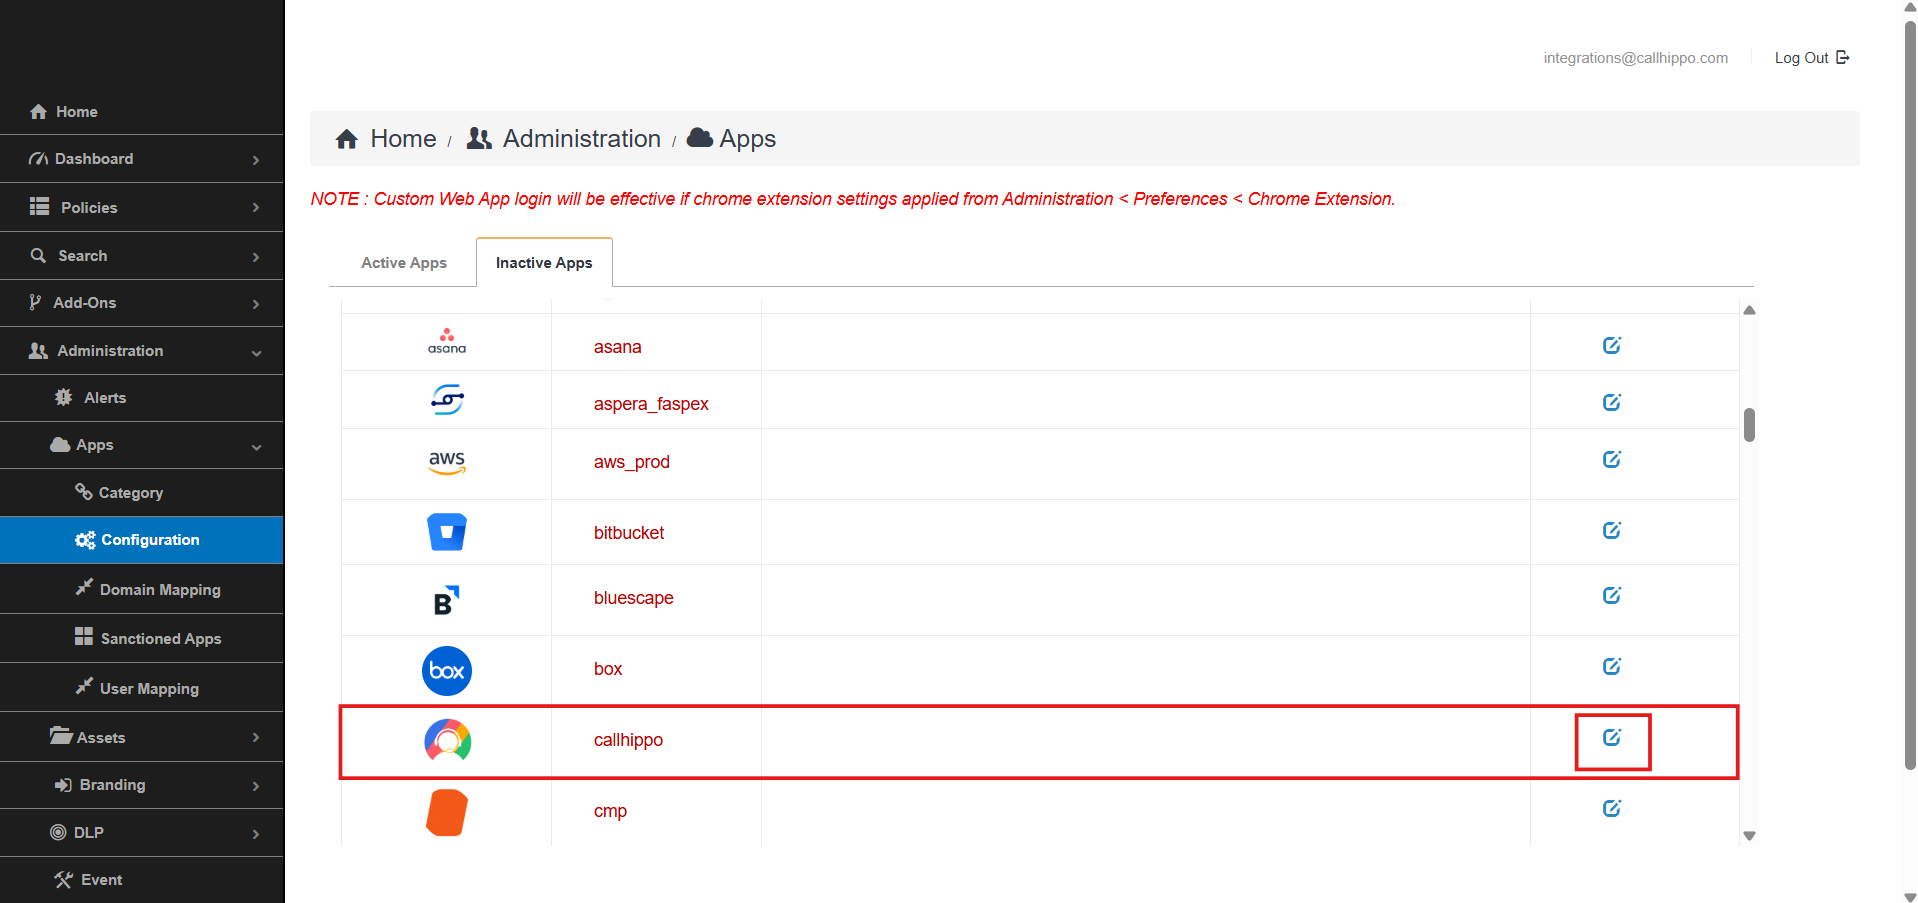Click the Home icon in sidebar
This screenshot has width=1918, height=903.
click(x=39, y=112)
